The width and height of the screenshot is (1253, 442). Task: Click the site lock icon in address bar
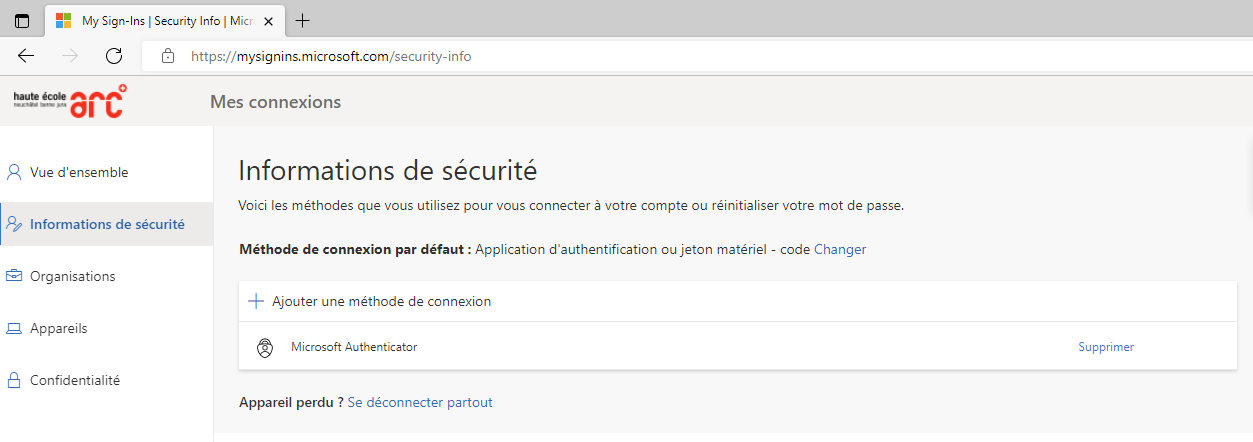click(x=167, y=56)
